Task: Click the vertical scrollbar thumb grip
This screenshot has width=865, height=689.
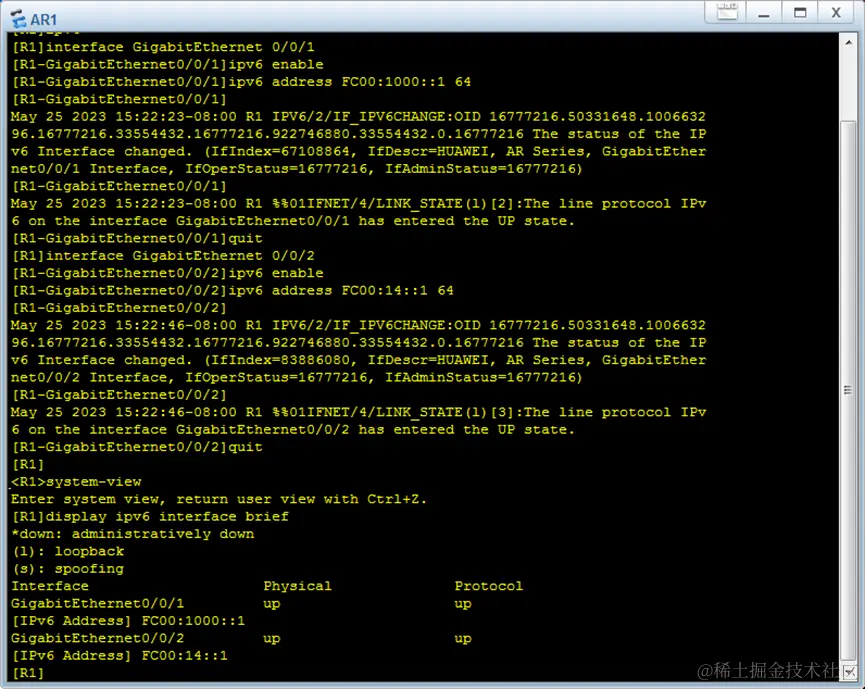Action: click(x=848, y=390)
